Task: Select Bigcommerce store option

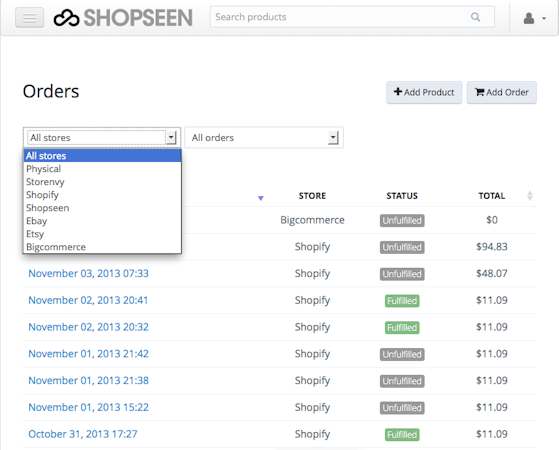Action: pos(102,247)
